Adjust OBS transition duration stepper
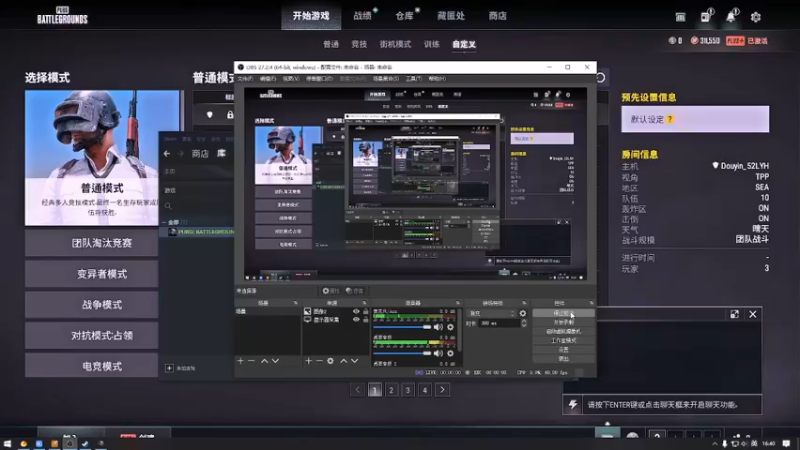This screenshot has width=800, height=450. pyautogui.click(x=523, y=323)
